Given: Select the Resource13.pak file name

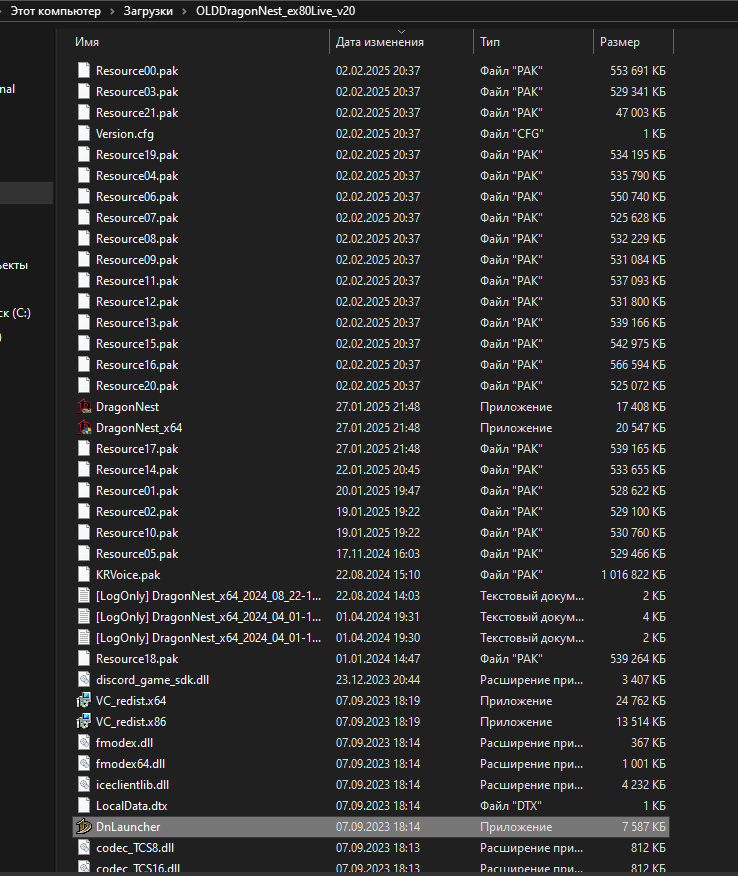Looking at the screenshot, I should (137, 323).
